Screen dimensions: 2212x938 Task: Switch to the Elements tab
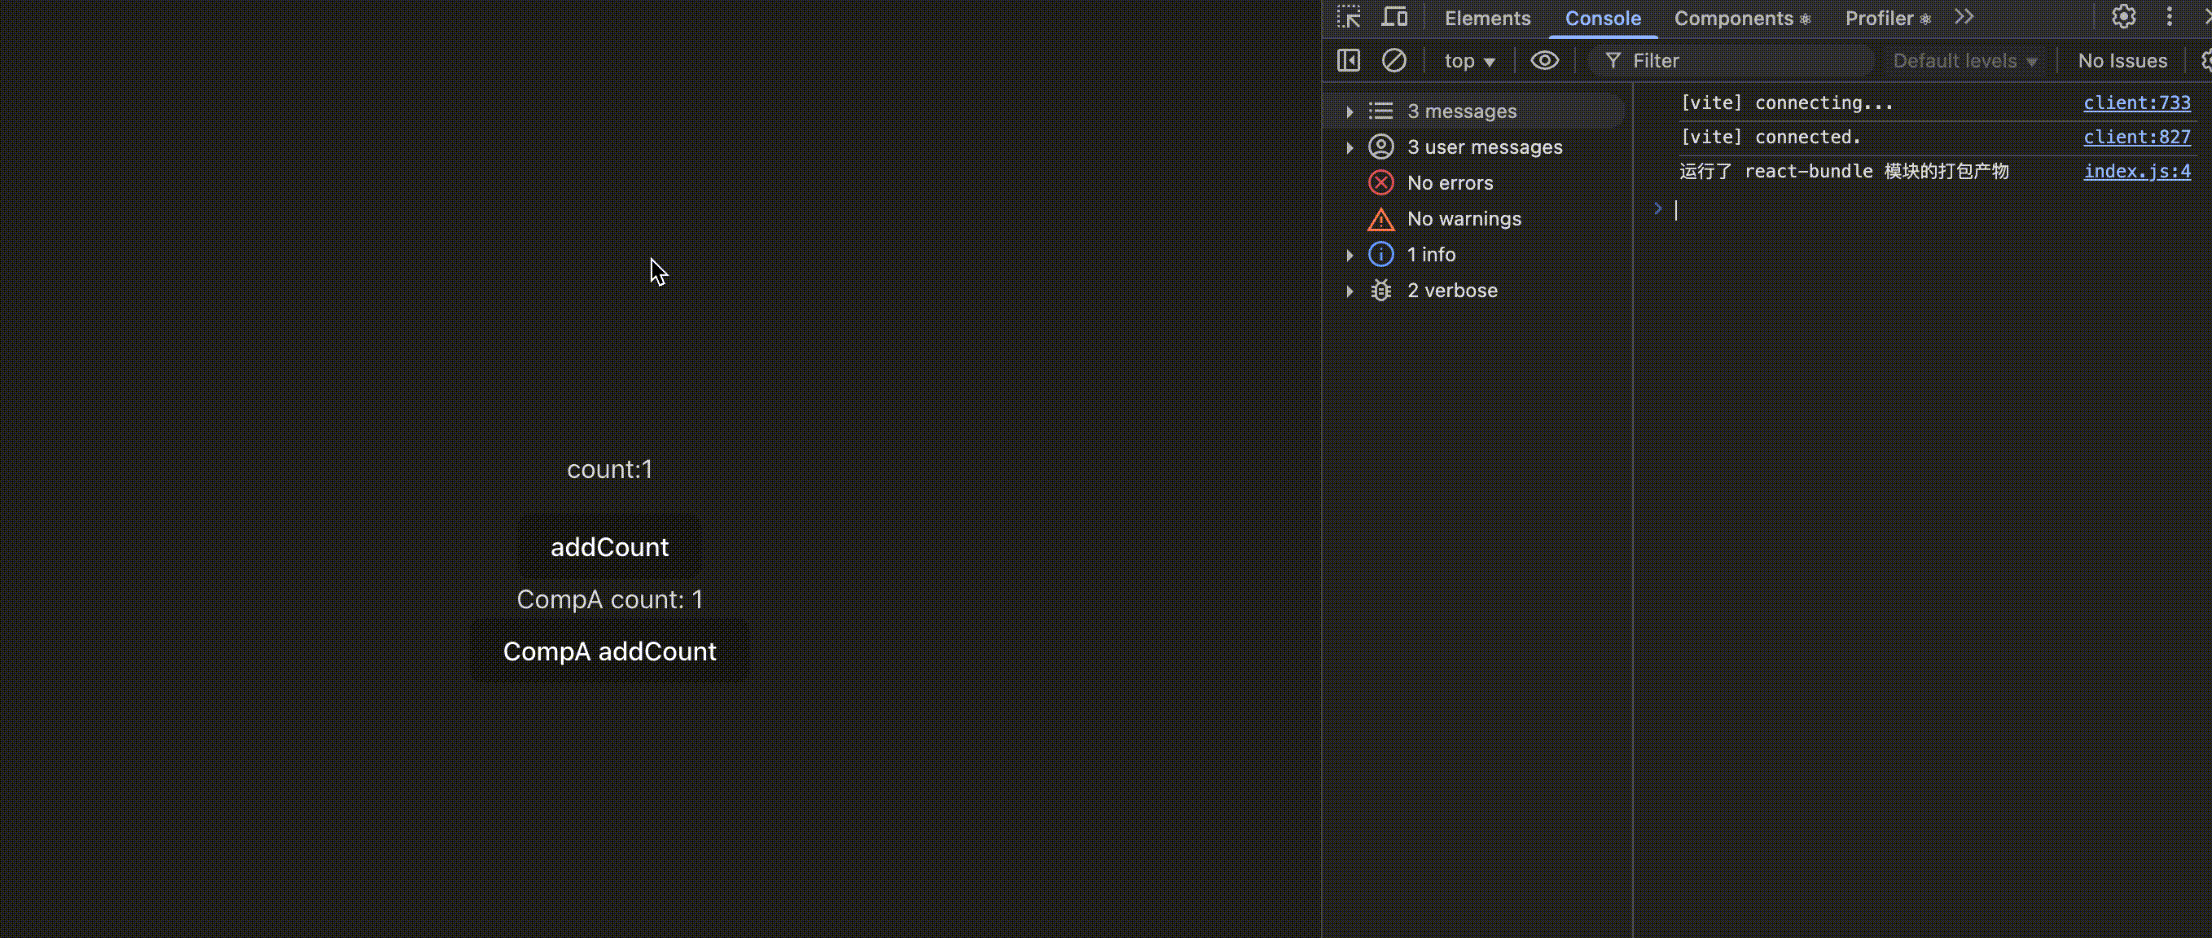click(x=1487, y=18)
